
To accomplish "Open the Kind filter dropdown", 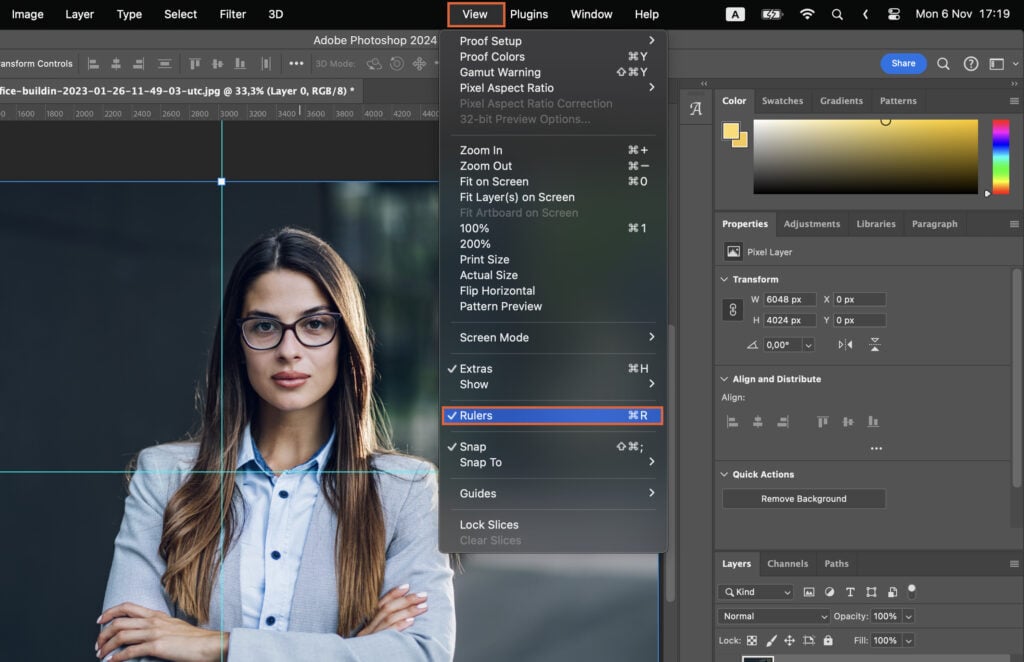I will pyautogui.click(x=756, y=592).
